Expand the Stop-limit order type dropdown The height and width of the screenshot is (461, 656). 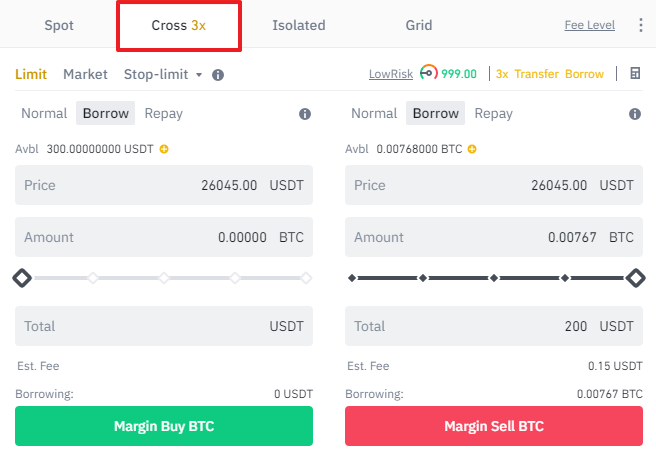point(163,74)
